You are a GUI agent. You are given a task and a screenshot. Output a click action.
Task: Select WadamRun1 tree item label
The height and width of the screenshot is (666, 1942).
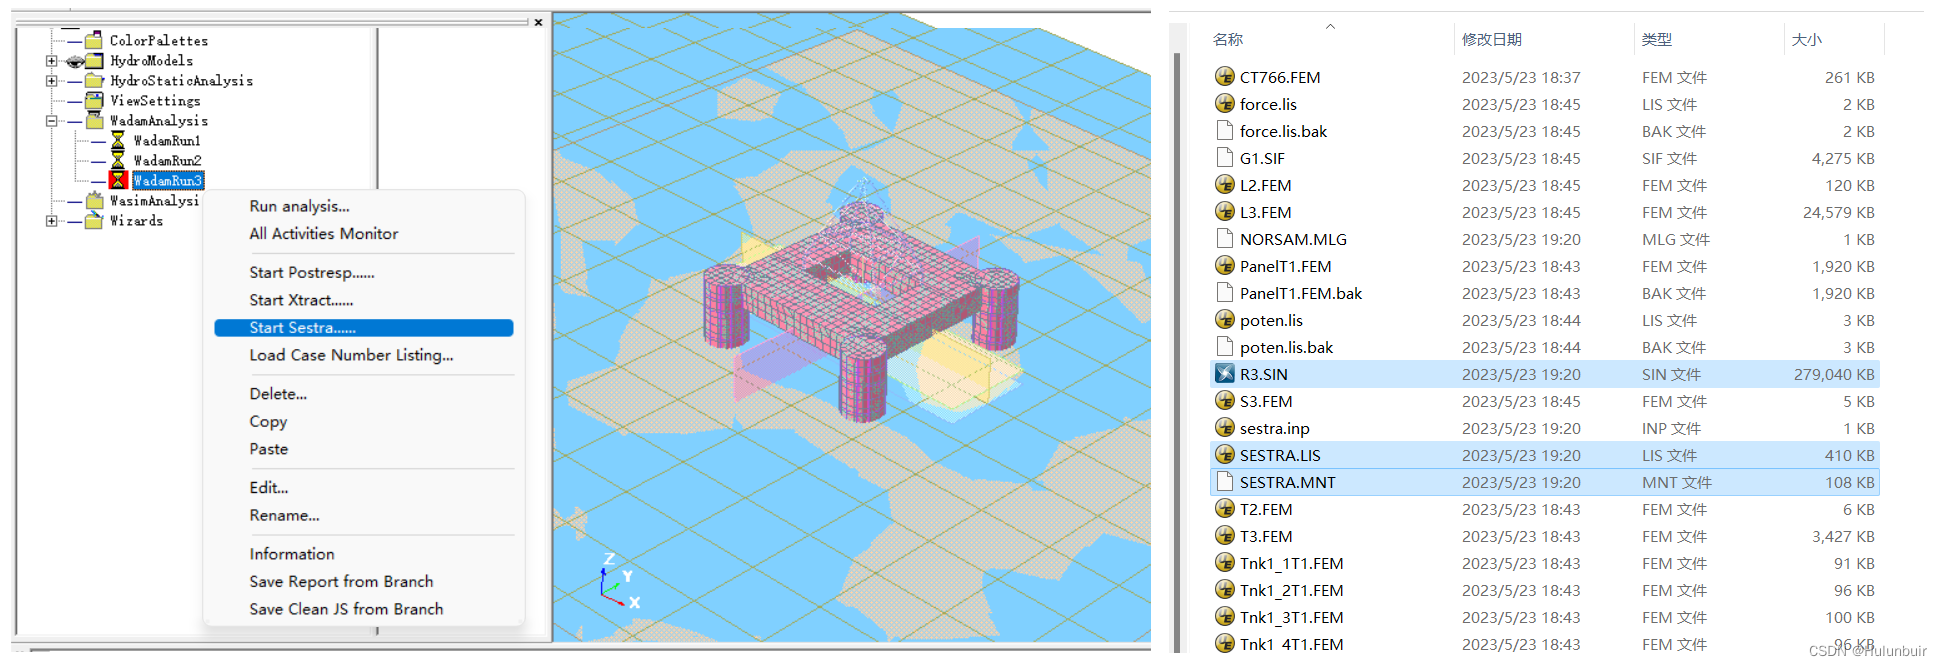coord(167,141)
